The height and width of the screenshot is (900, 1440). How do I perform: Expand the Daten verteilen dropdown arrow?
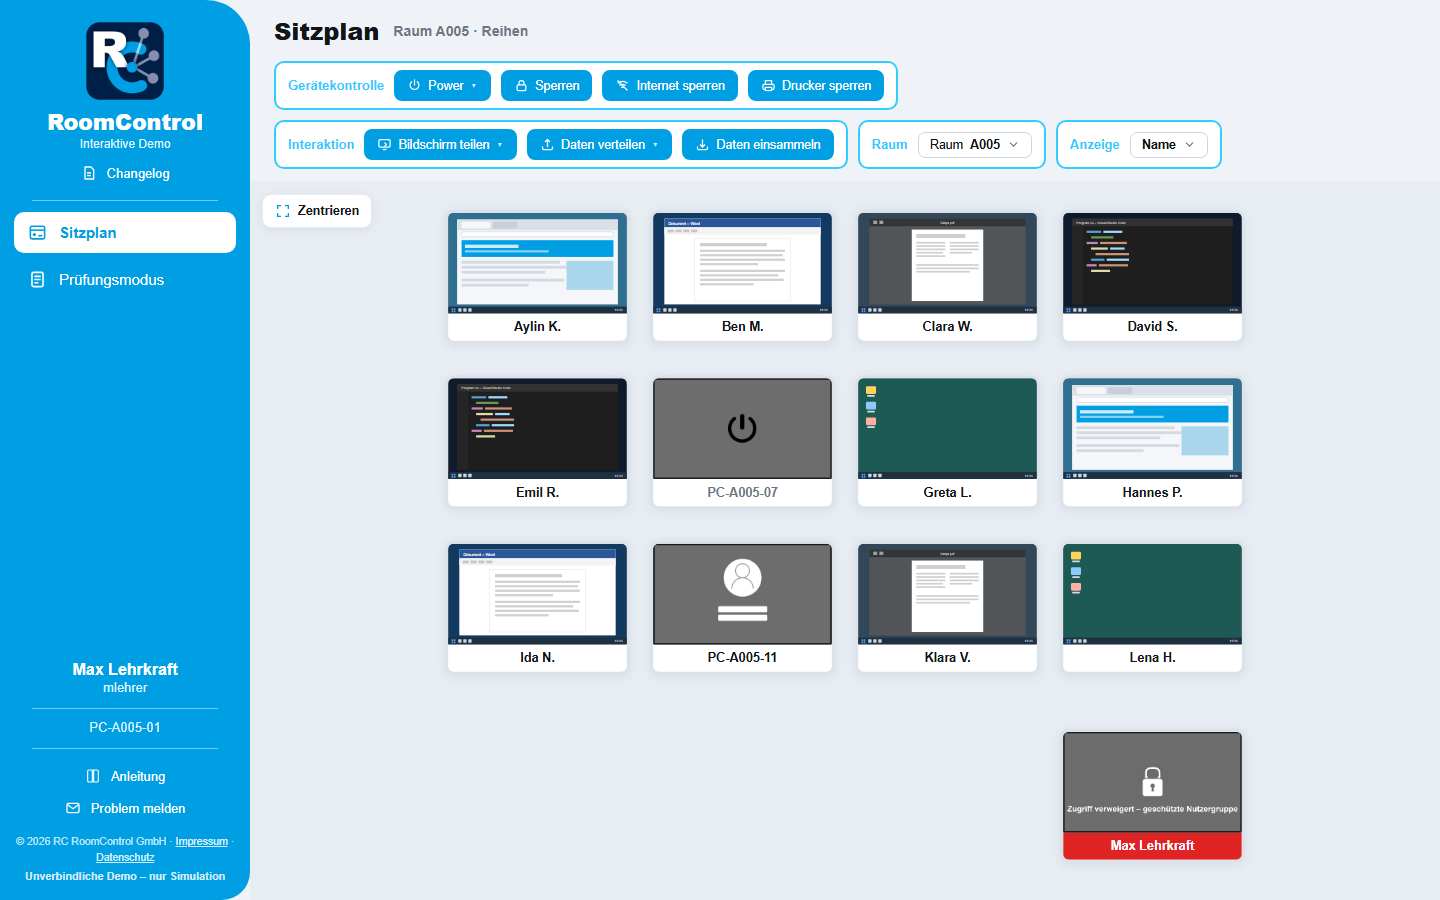tap(655, 145)
